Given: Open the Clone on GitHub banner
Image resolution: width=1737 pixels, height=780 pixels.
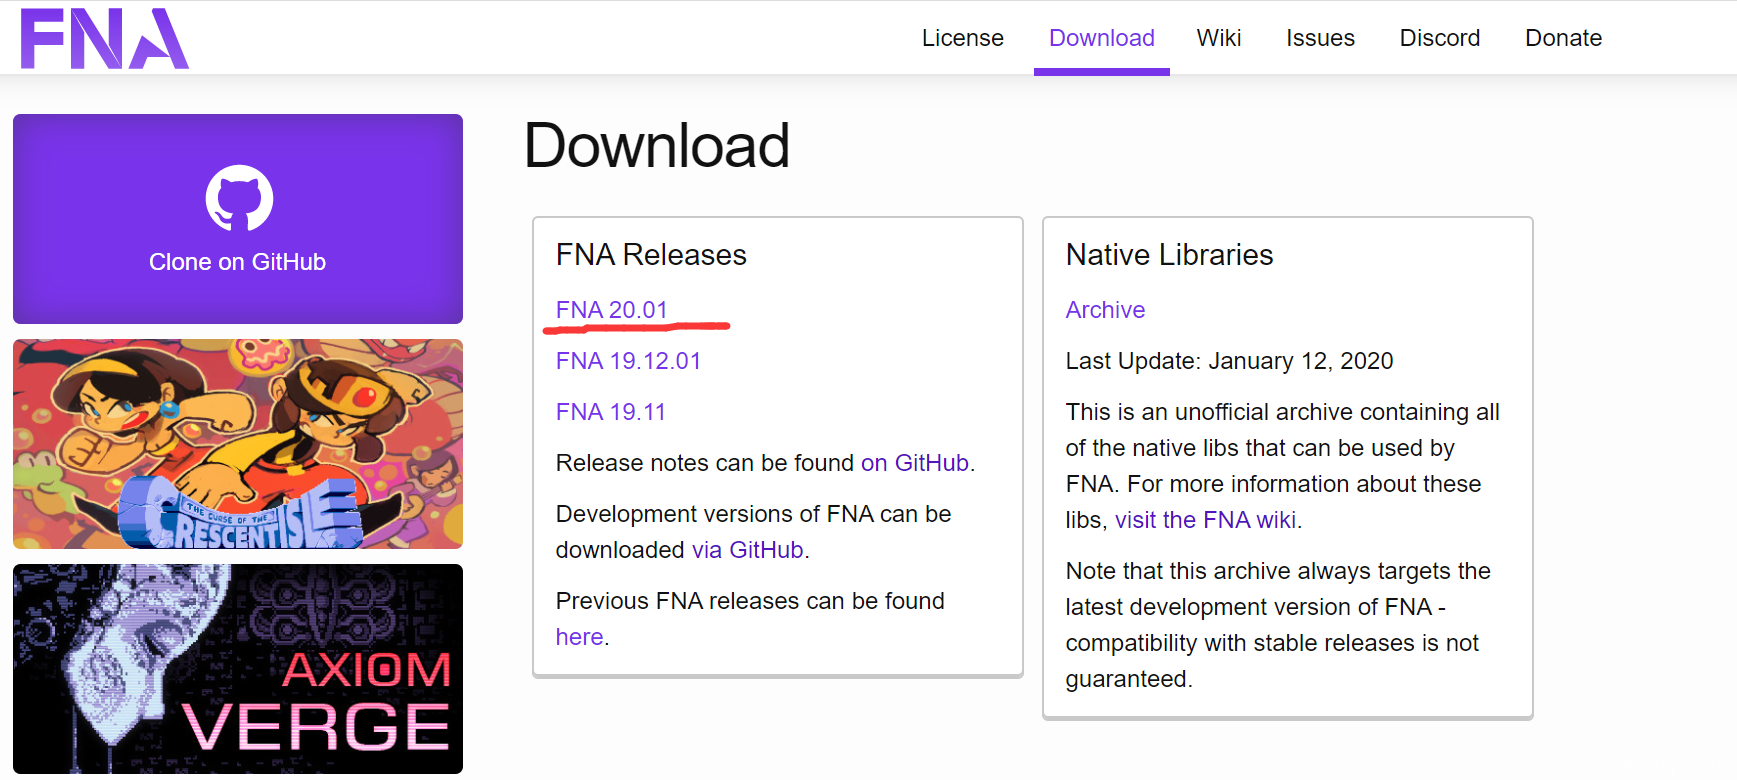Looking at the screenshot, I should click(237, 262).
